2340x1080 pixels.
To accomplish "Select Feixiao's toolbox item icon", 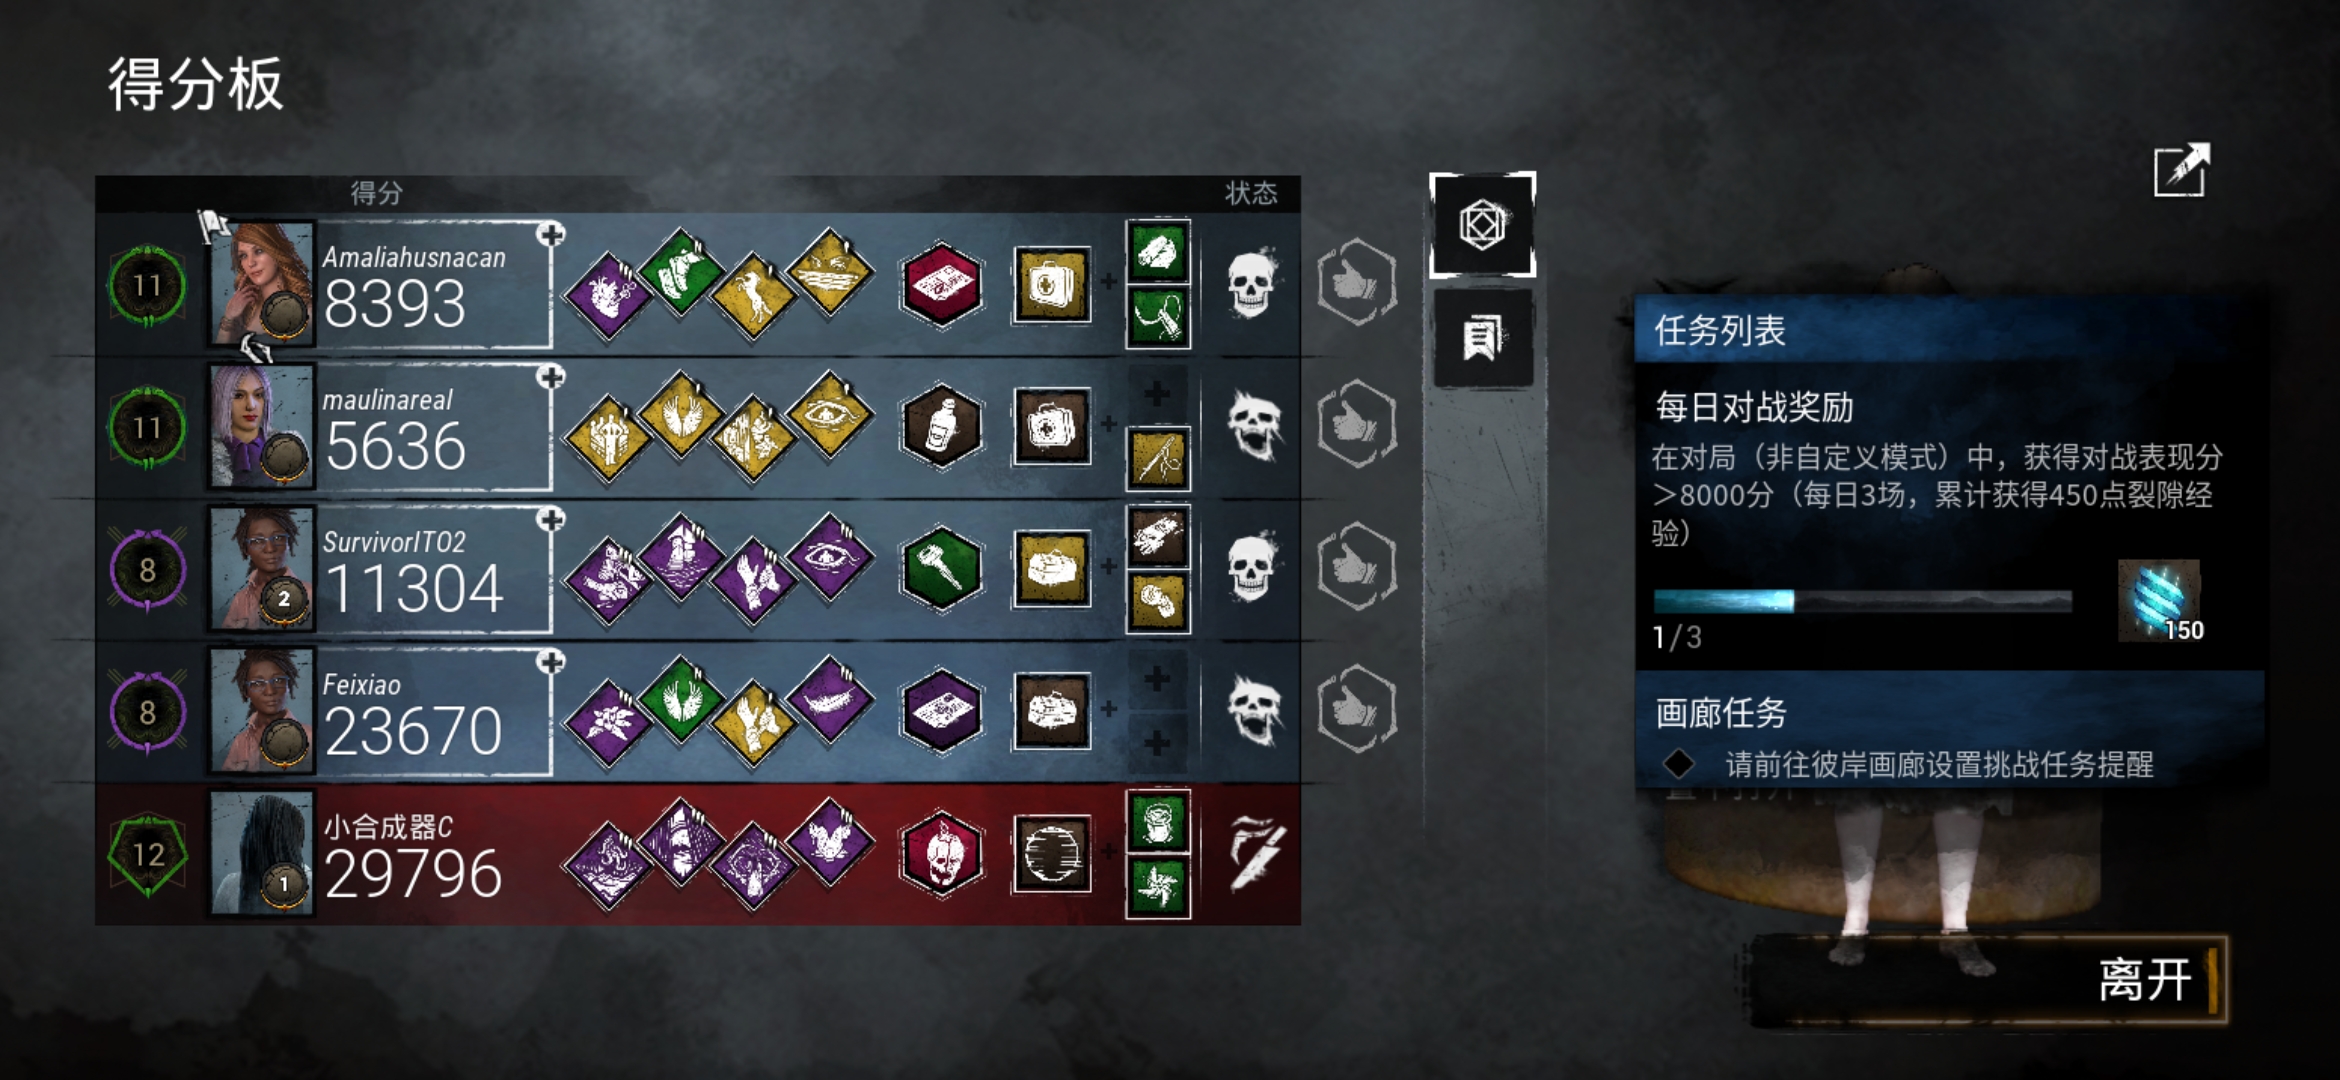I will coord(1051,711).
